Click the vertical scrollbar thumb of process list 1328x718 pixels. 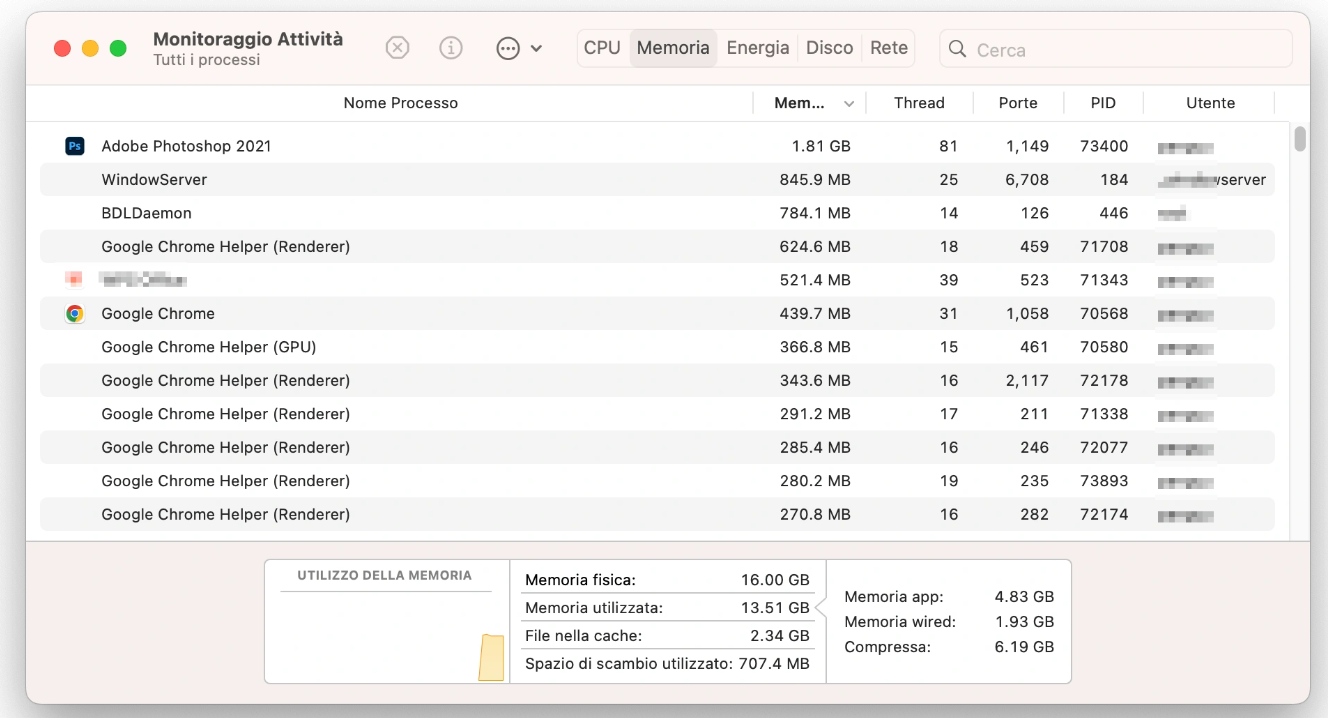pos(1300,138)
